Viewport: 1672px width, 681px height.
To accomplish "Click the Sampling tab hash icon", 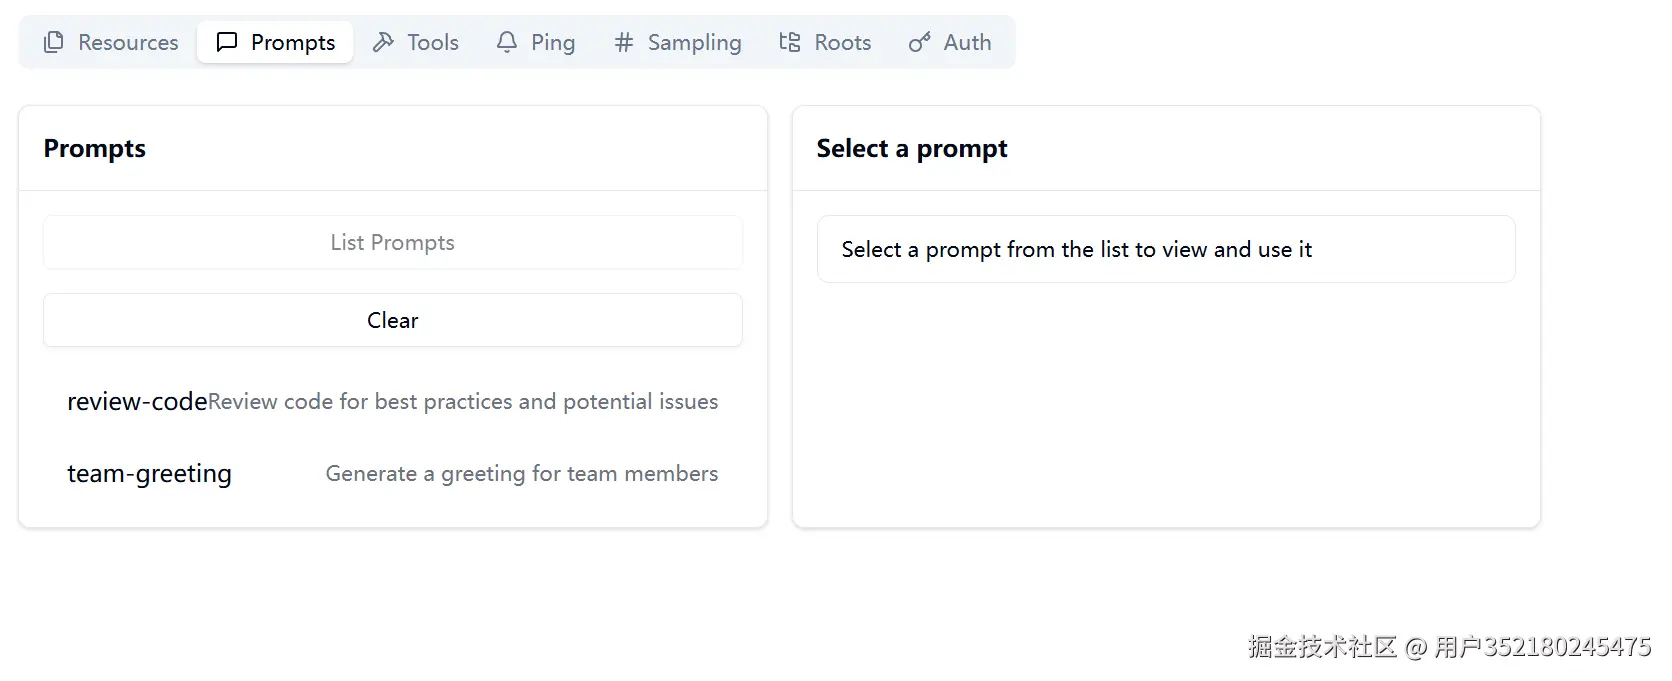I will (x=624, y=42).
